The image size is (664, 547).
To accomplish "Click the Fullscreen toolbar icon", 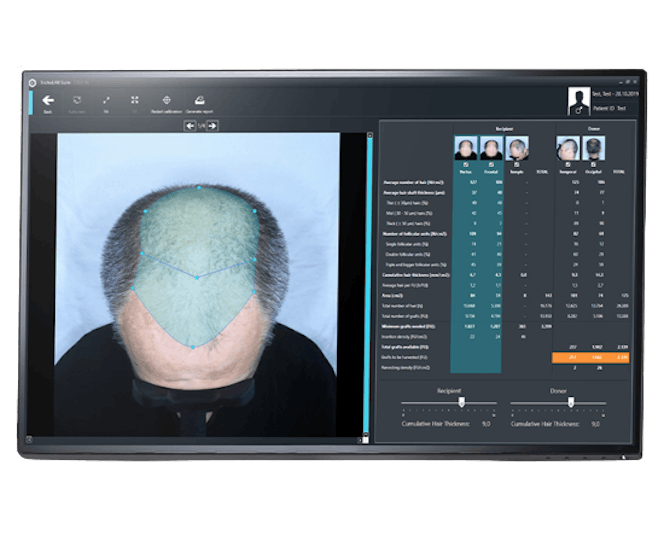I will 77,101.
